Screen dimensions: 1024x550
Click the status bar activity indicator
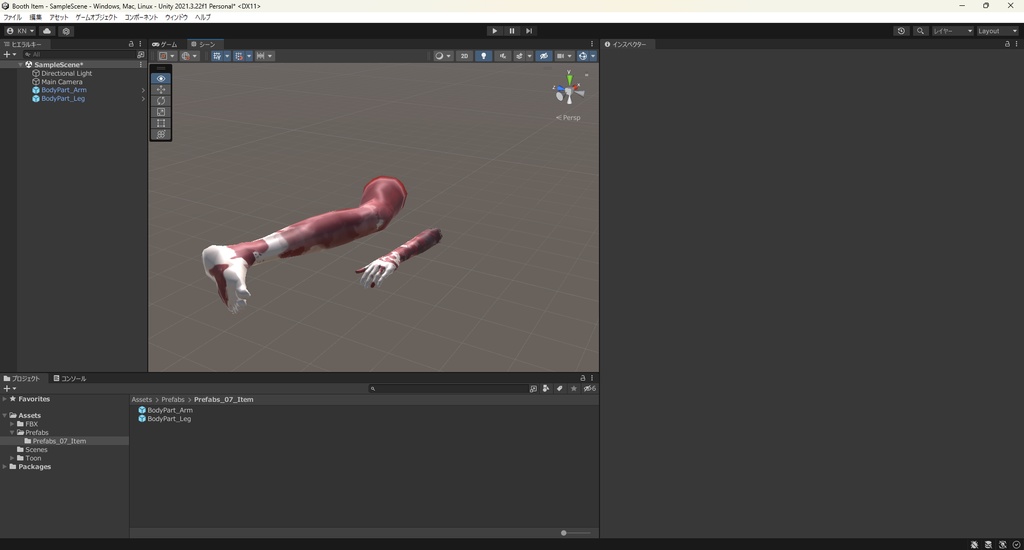coord(1016,545)
